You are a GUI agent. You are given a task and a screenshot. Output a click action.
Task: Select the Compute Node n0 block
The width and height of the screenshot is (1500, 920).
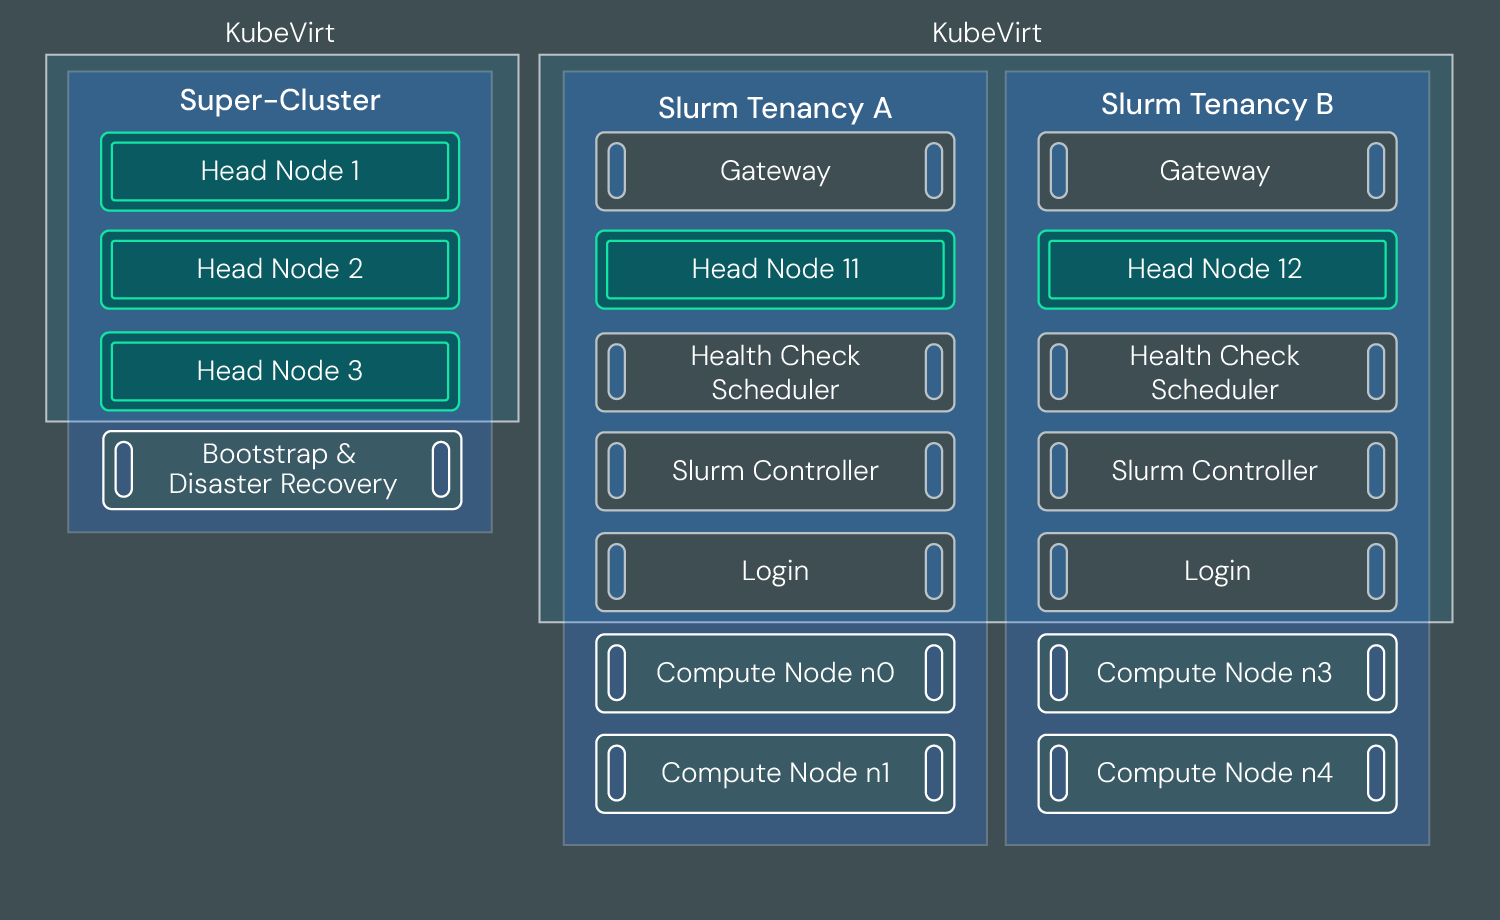pyautogui.click(x=775, y=673)
